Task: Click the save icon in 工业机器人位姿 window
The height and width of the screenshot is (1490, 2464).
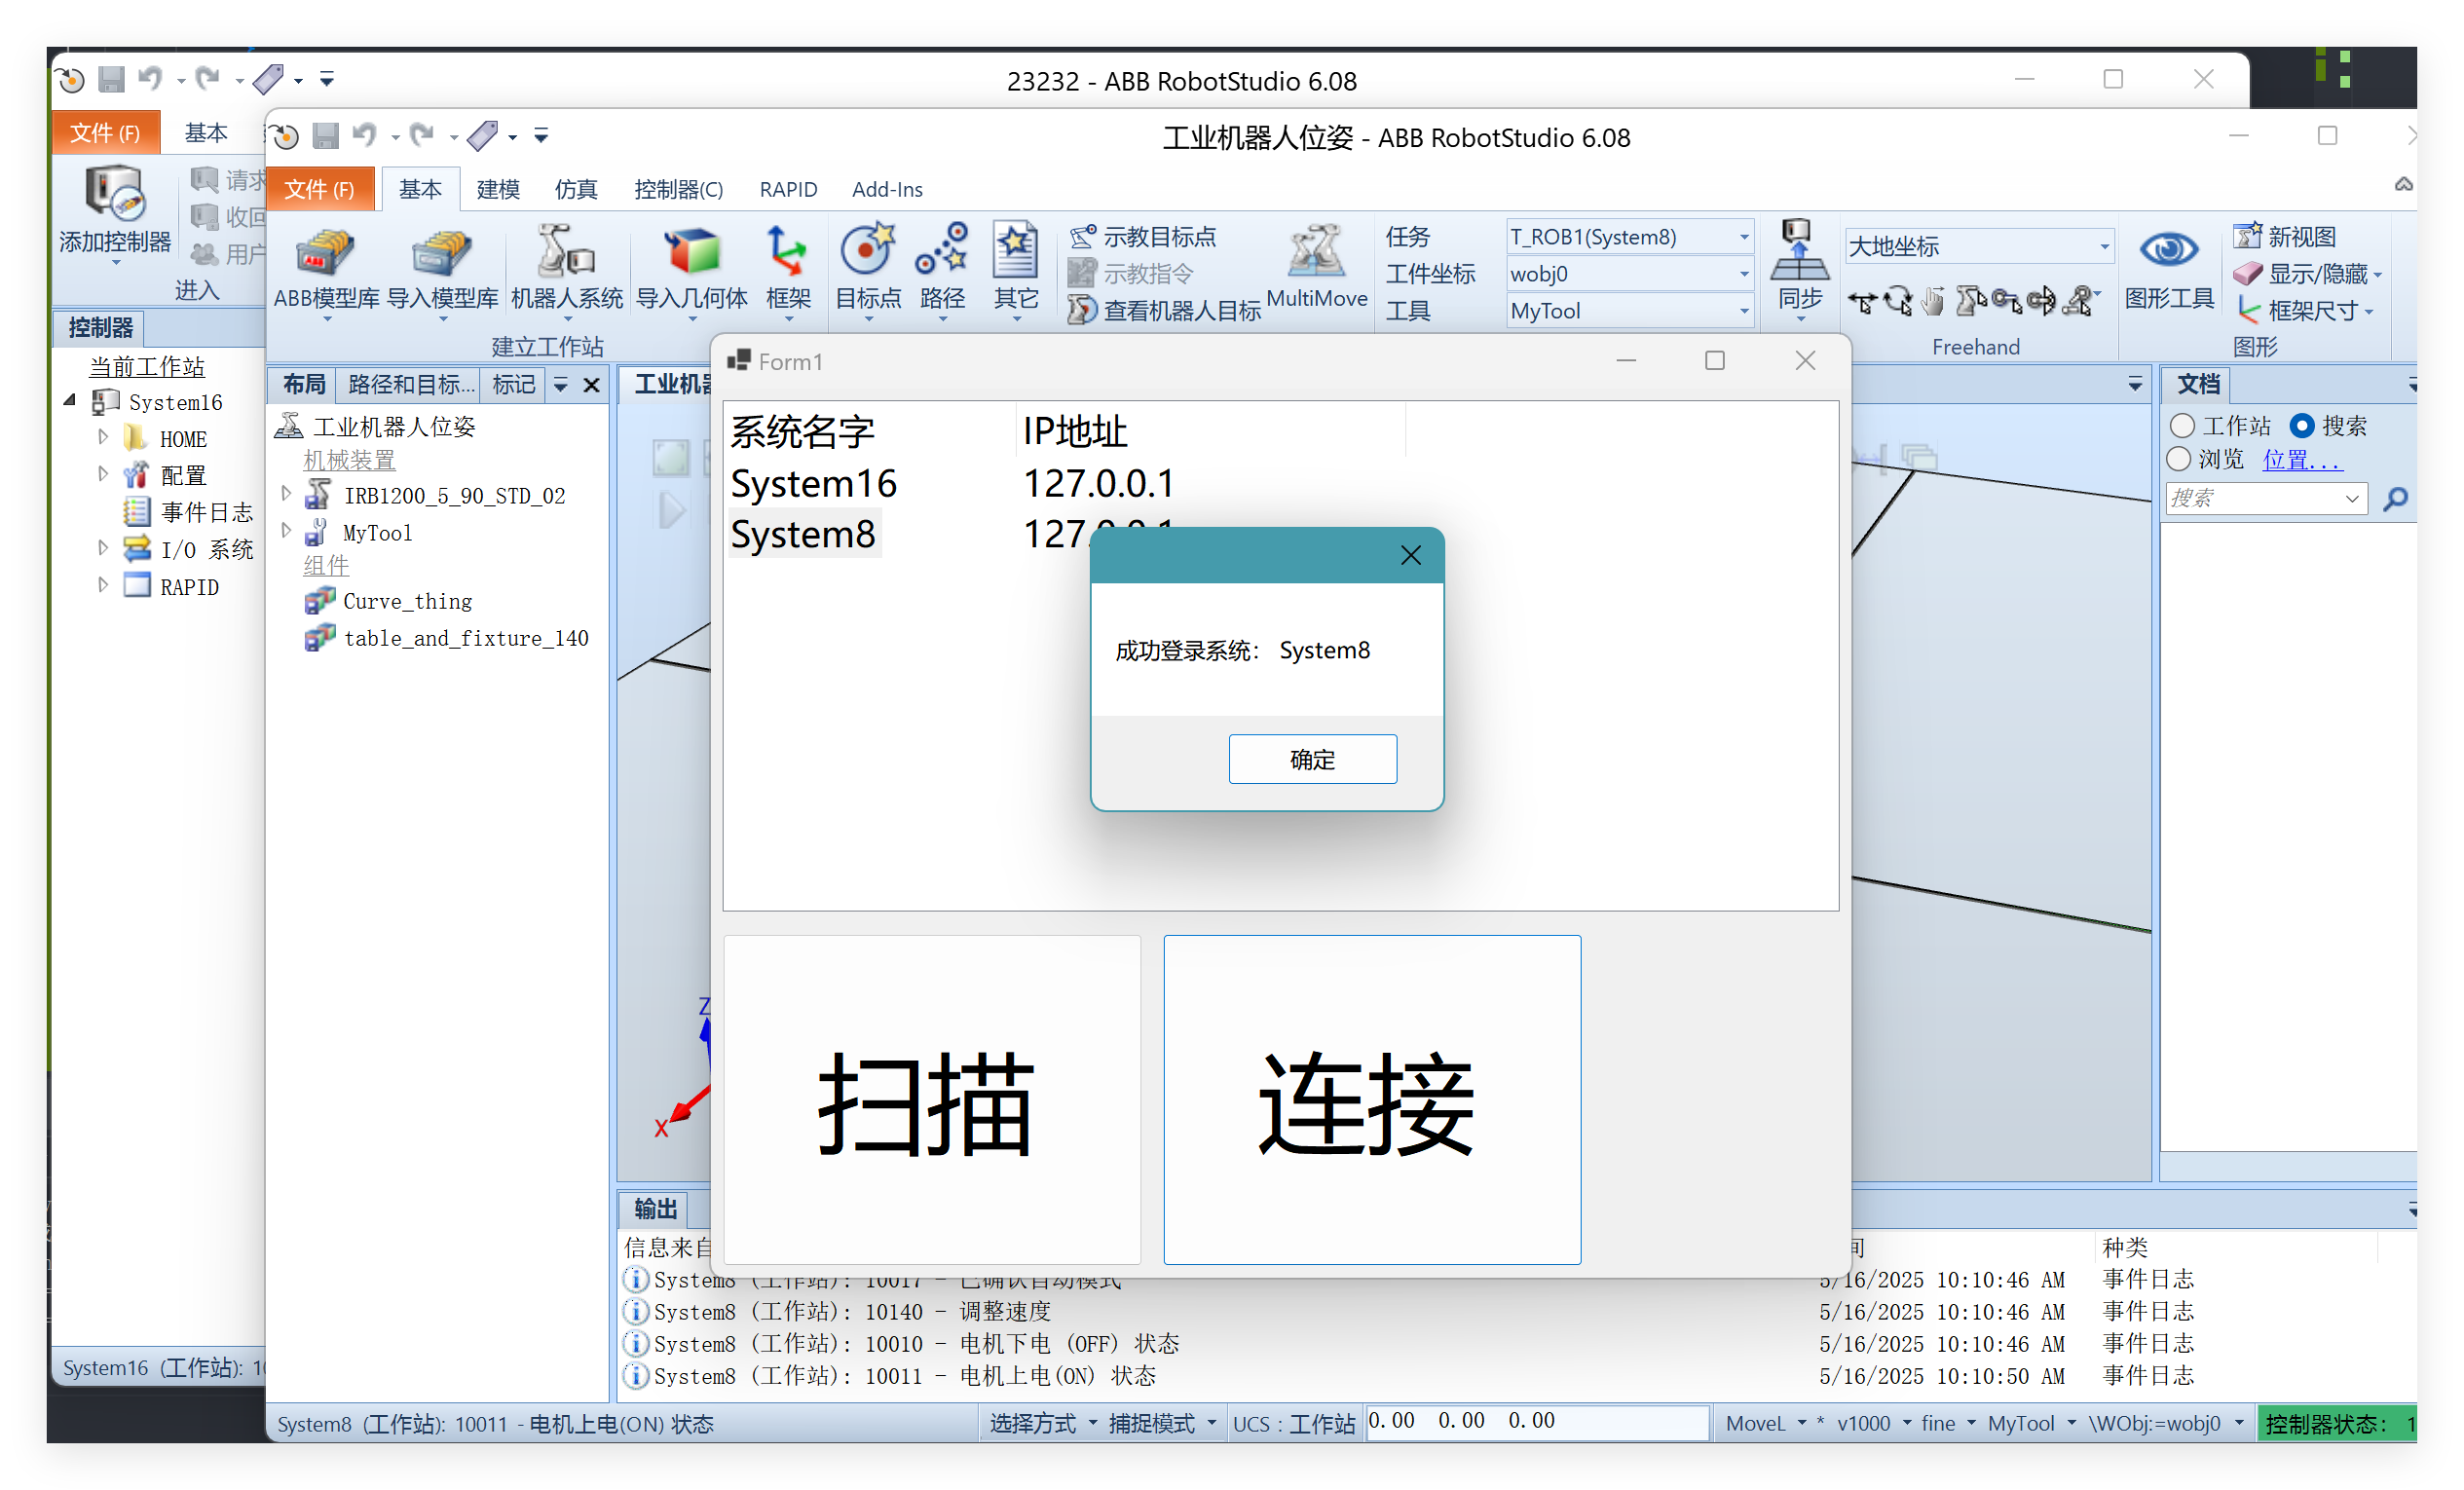Action: 325,135
